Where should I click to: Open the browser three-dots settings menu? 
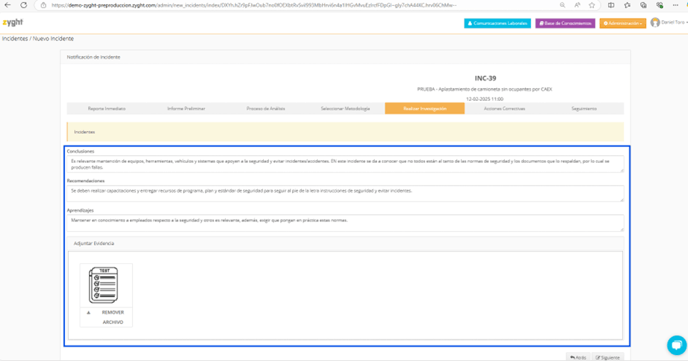[x=675, y=5]
